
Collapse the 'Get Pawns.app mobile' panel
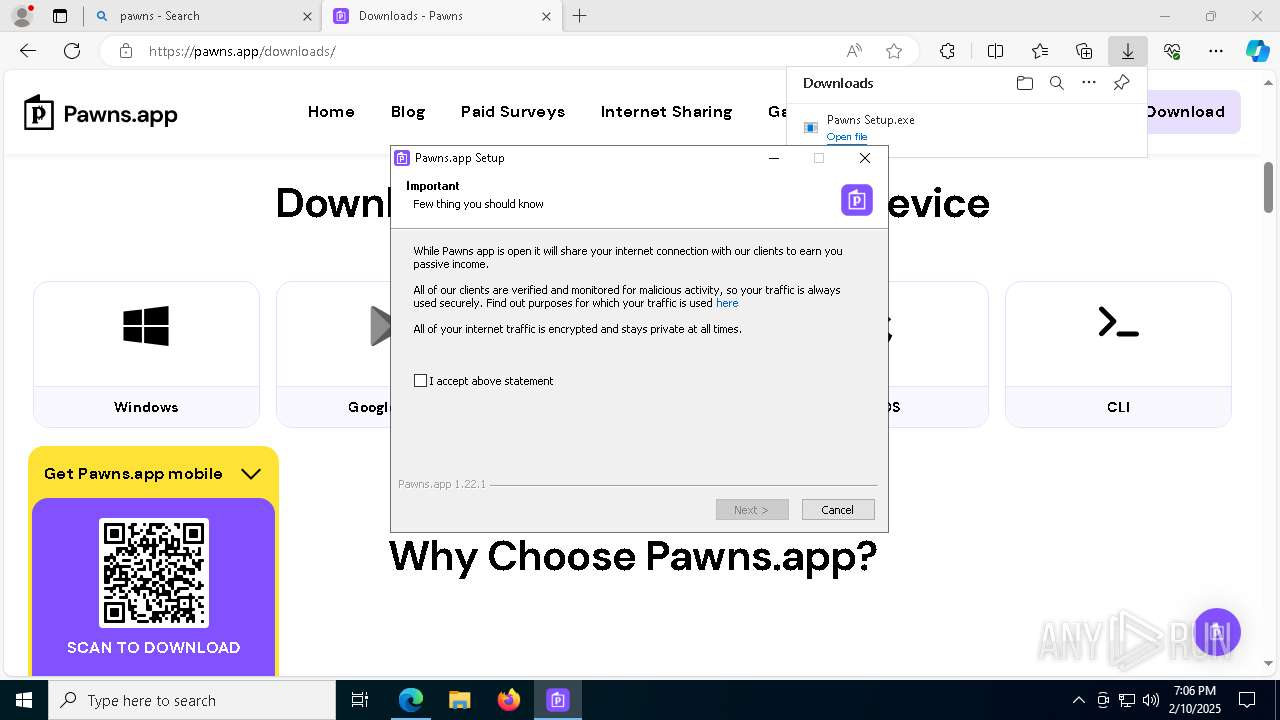click(251, 474)
